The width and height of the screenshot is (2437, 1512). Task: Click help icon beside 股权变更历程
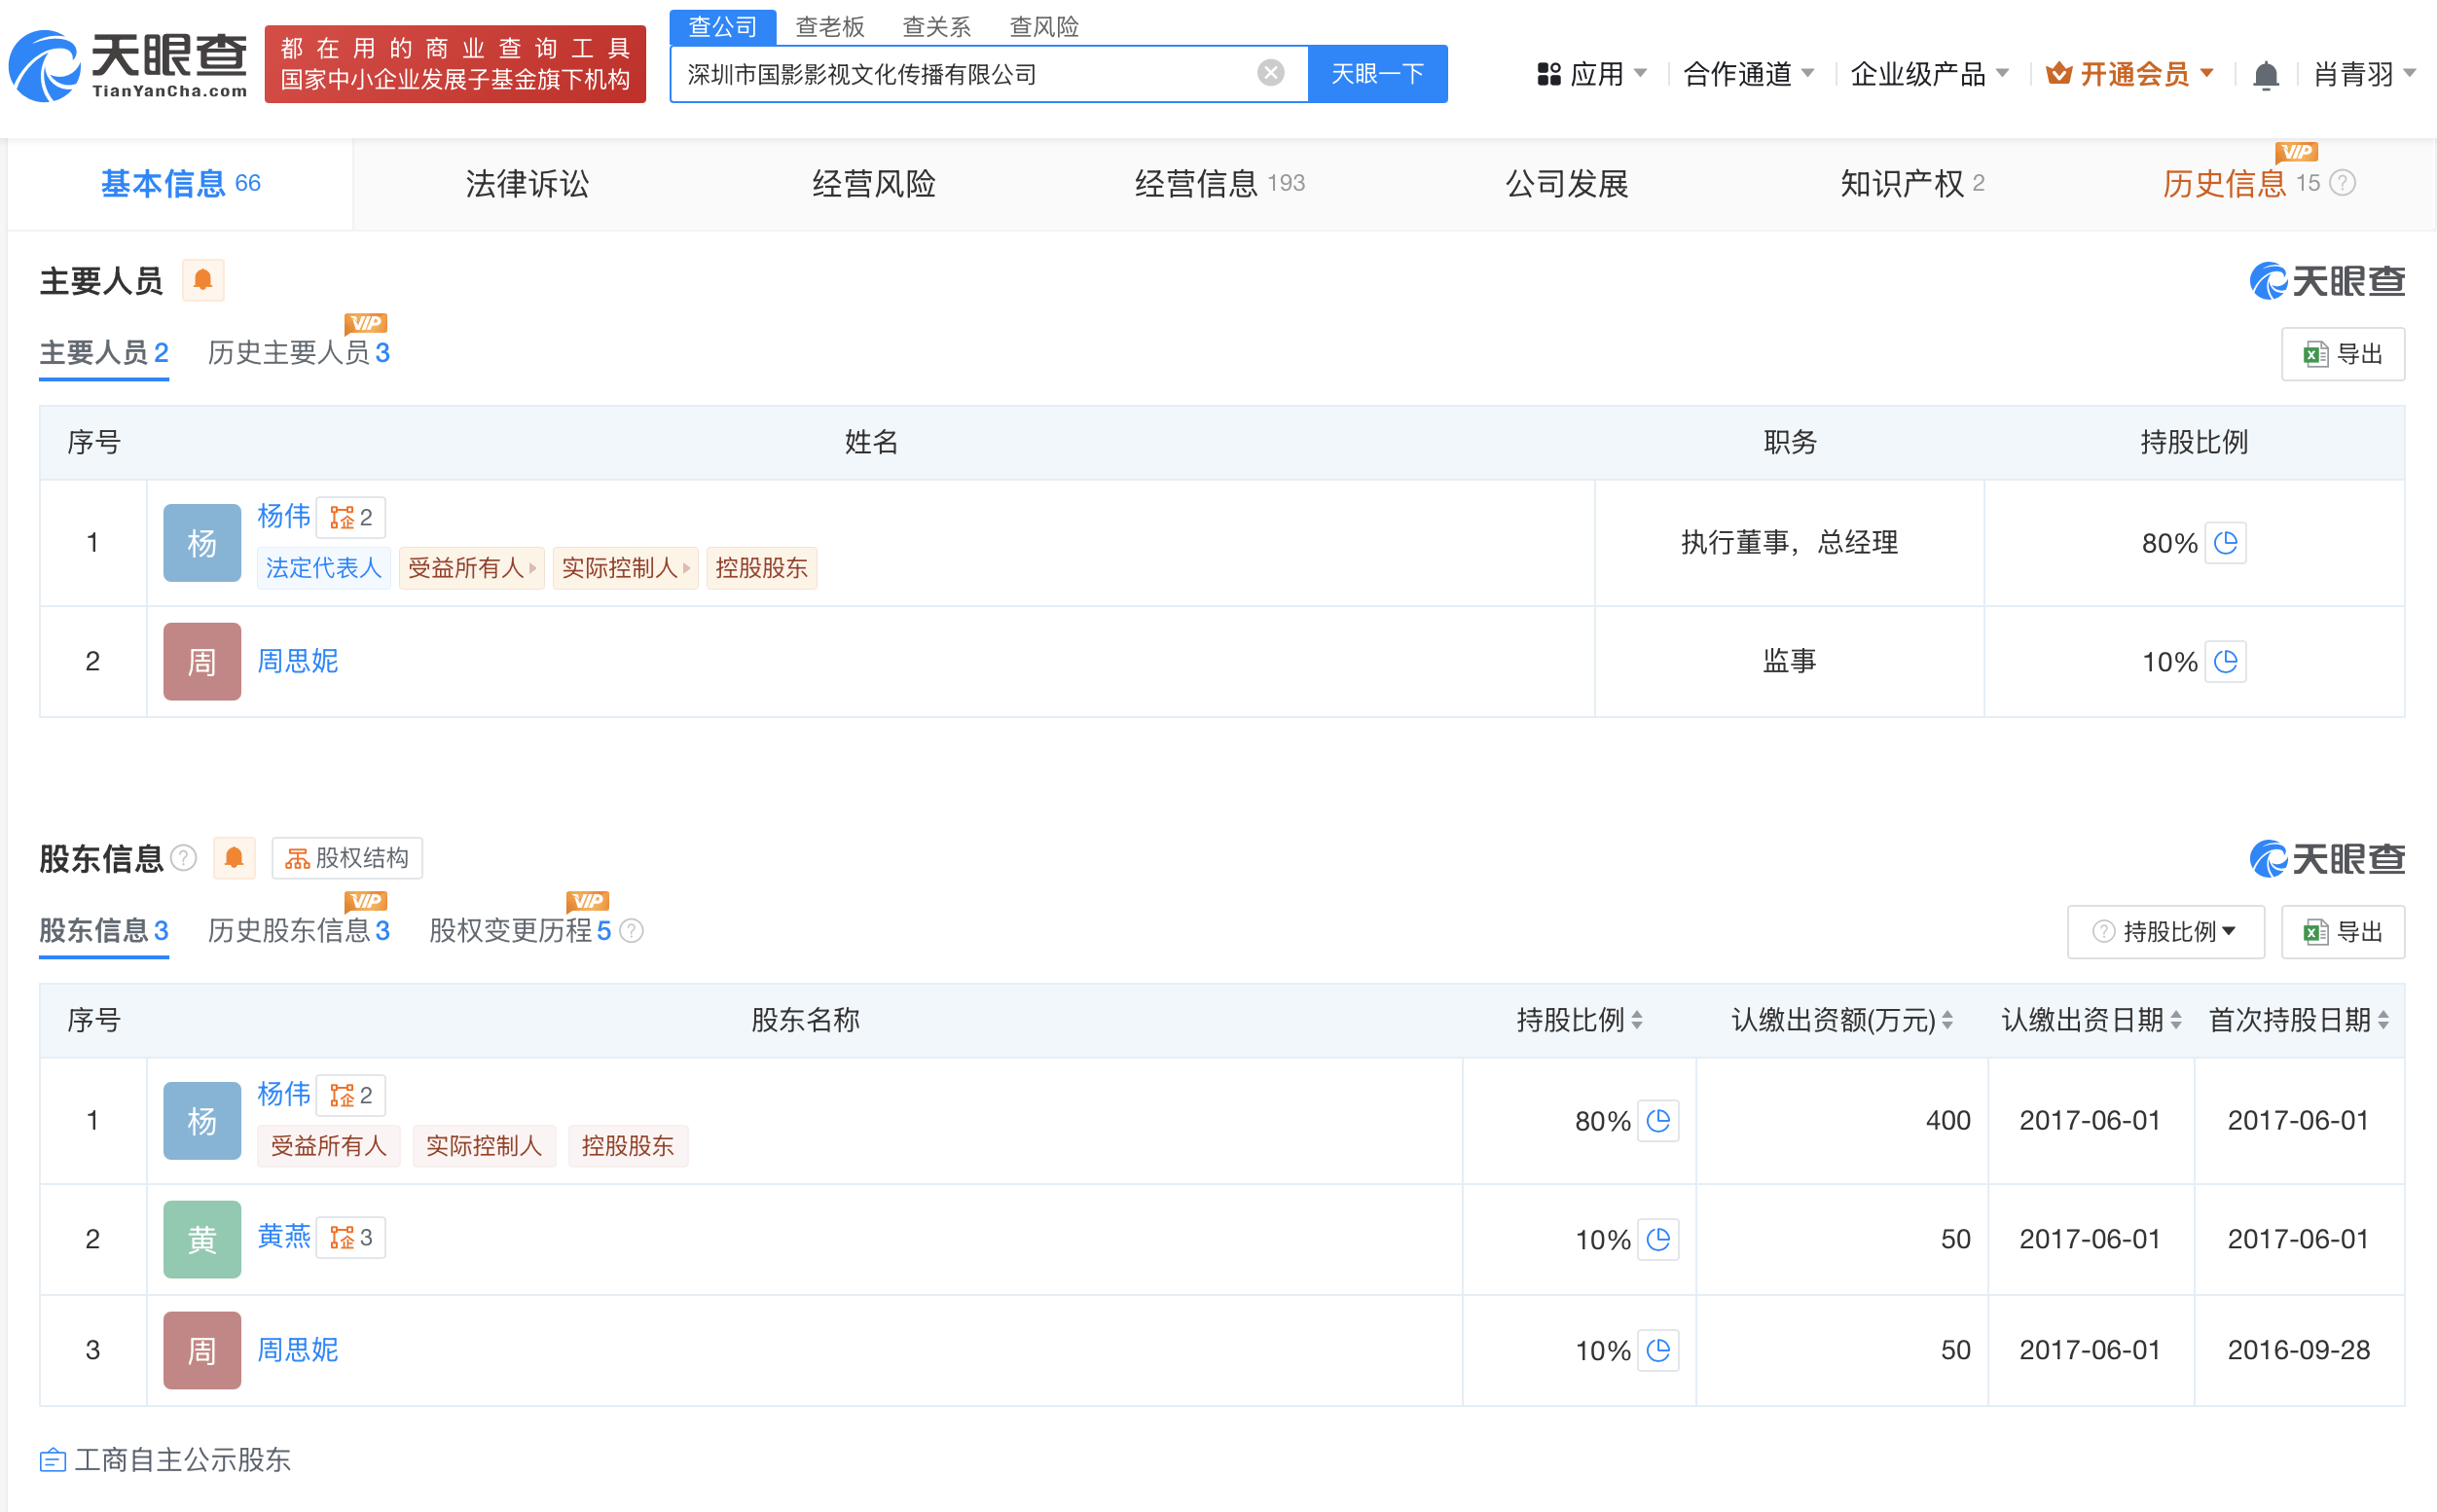pos(632,931)
